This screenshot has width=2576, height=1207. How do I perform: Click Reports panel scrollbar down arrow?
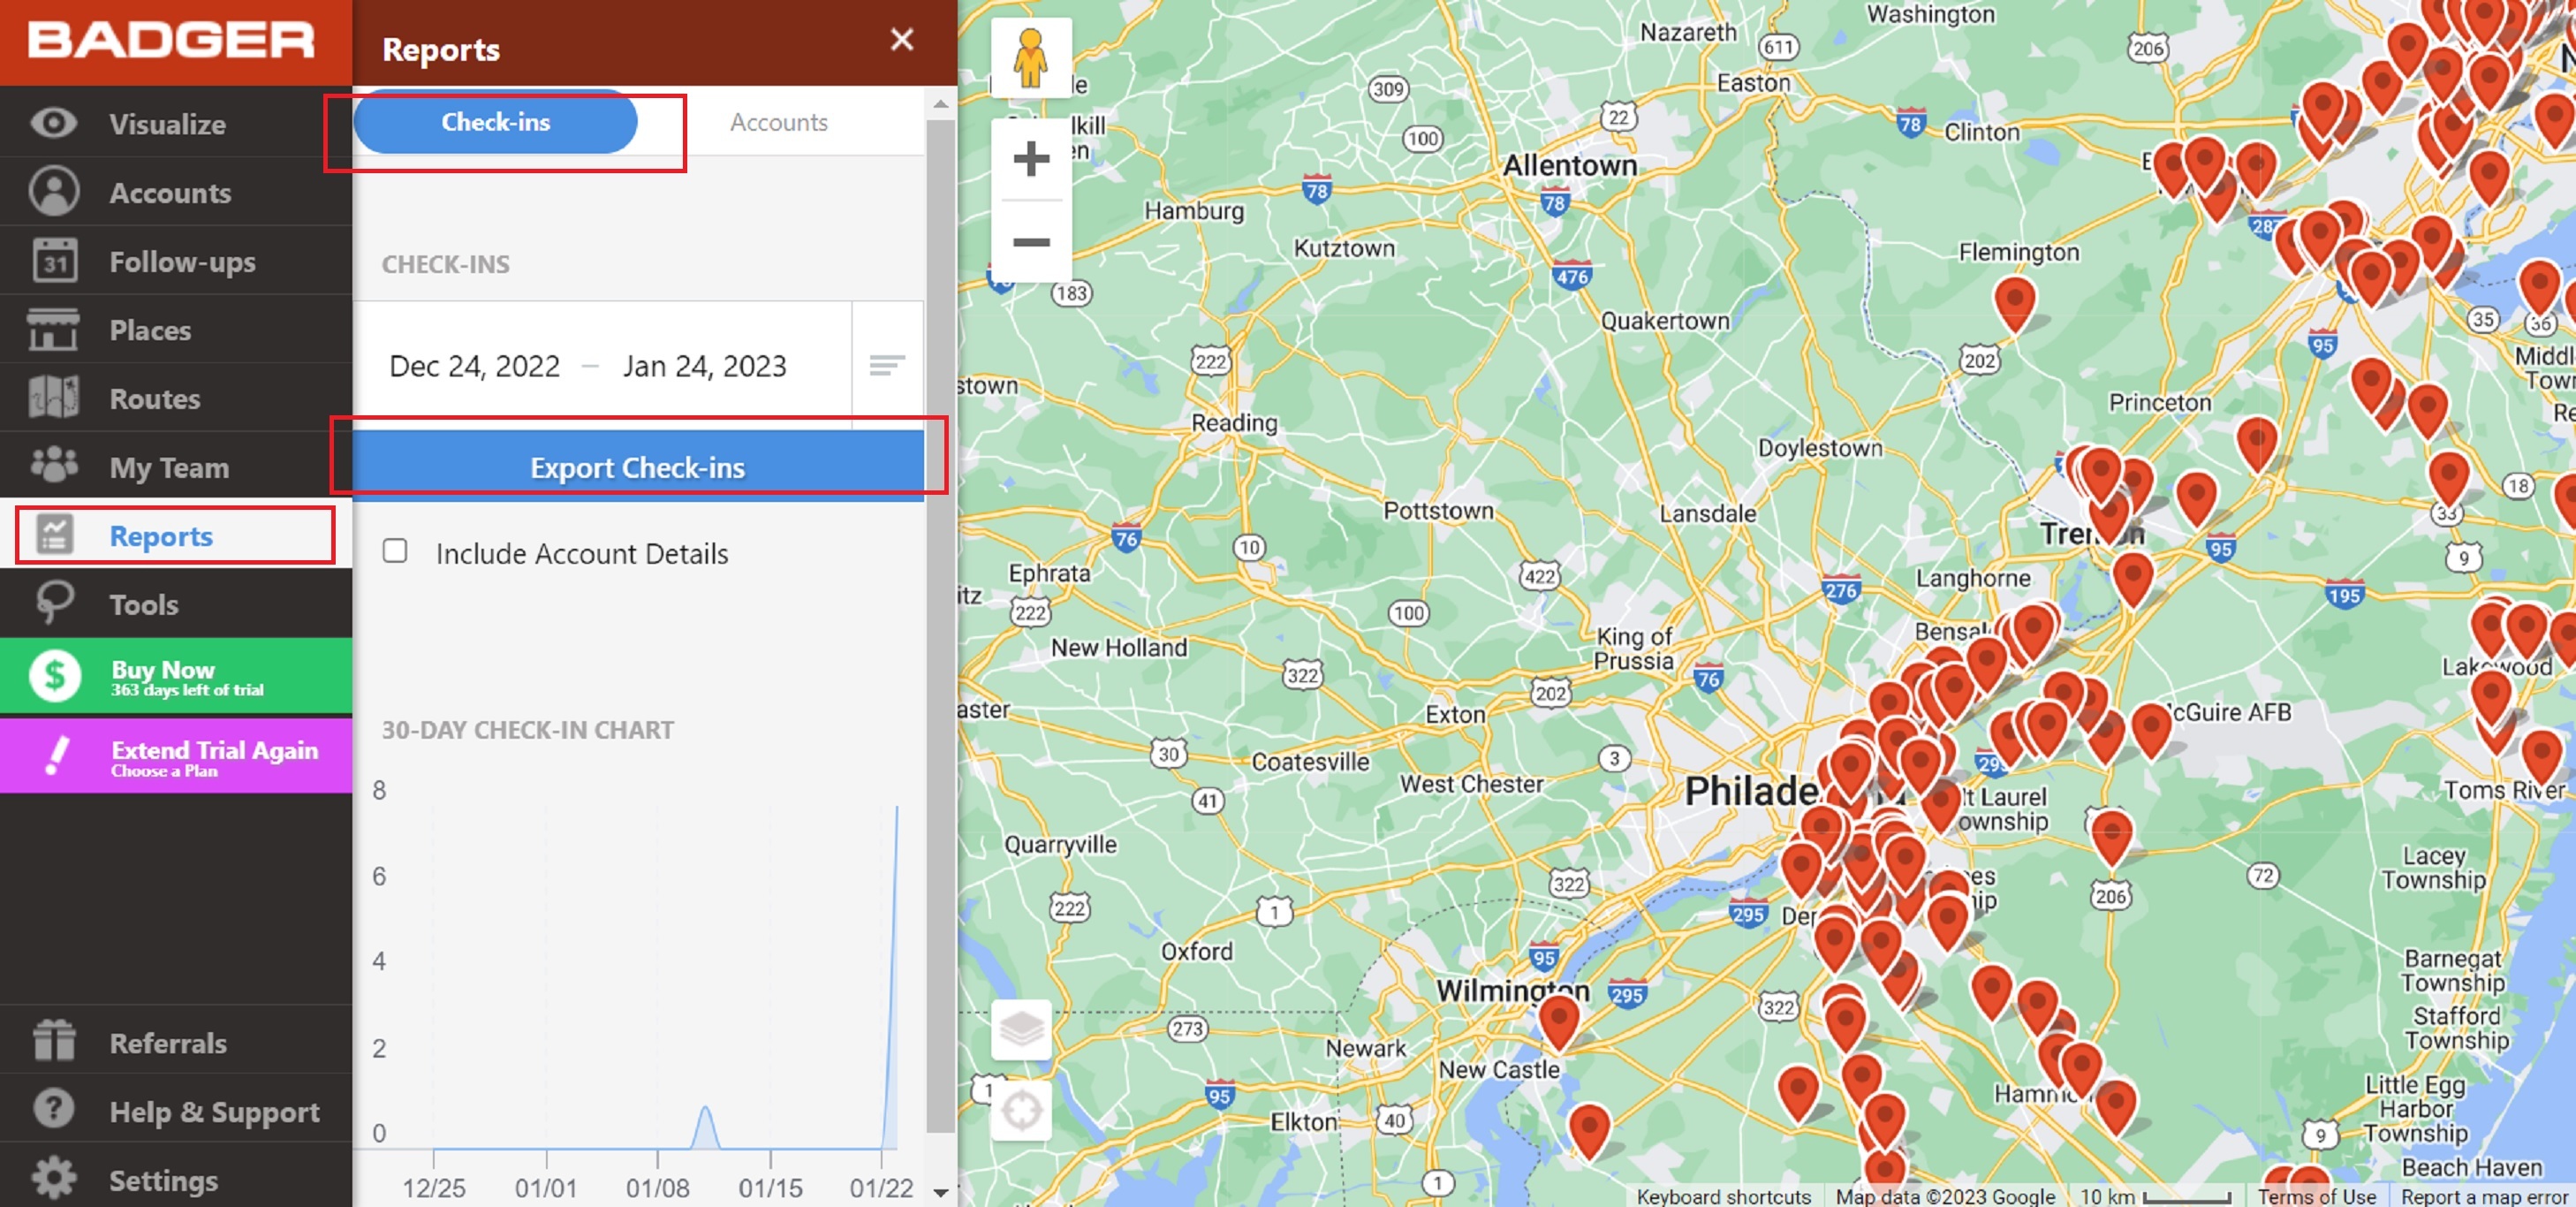[940, 1192]
